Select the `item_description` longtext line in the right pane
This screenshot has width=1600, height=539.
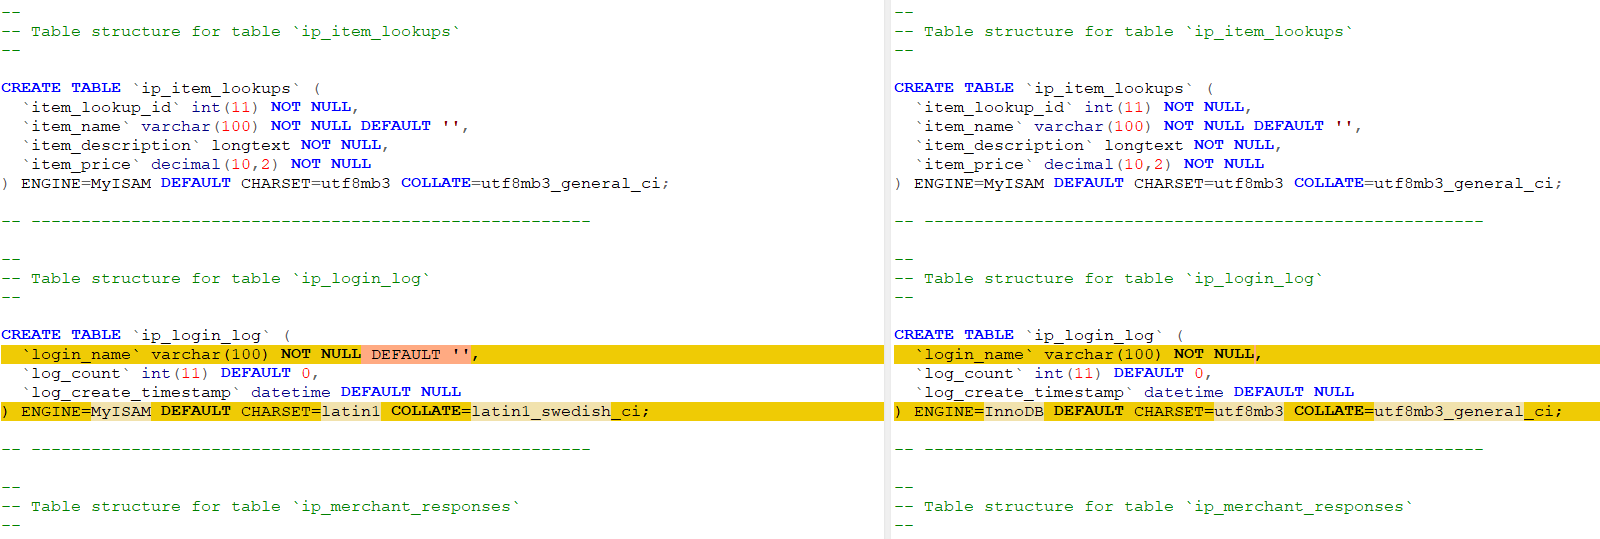tap(1099, 145)
